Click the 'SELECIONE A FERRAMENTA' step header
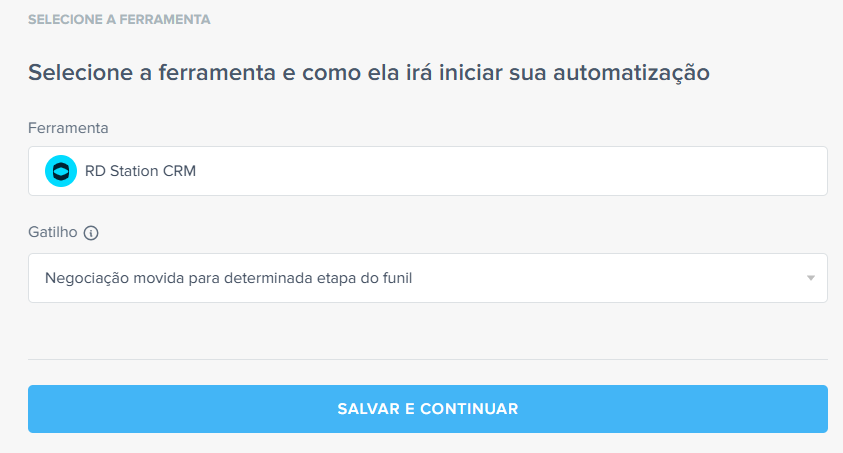 tap(119, 19)
